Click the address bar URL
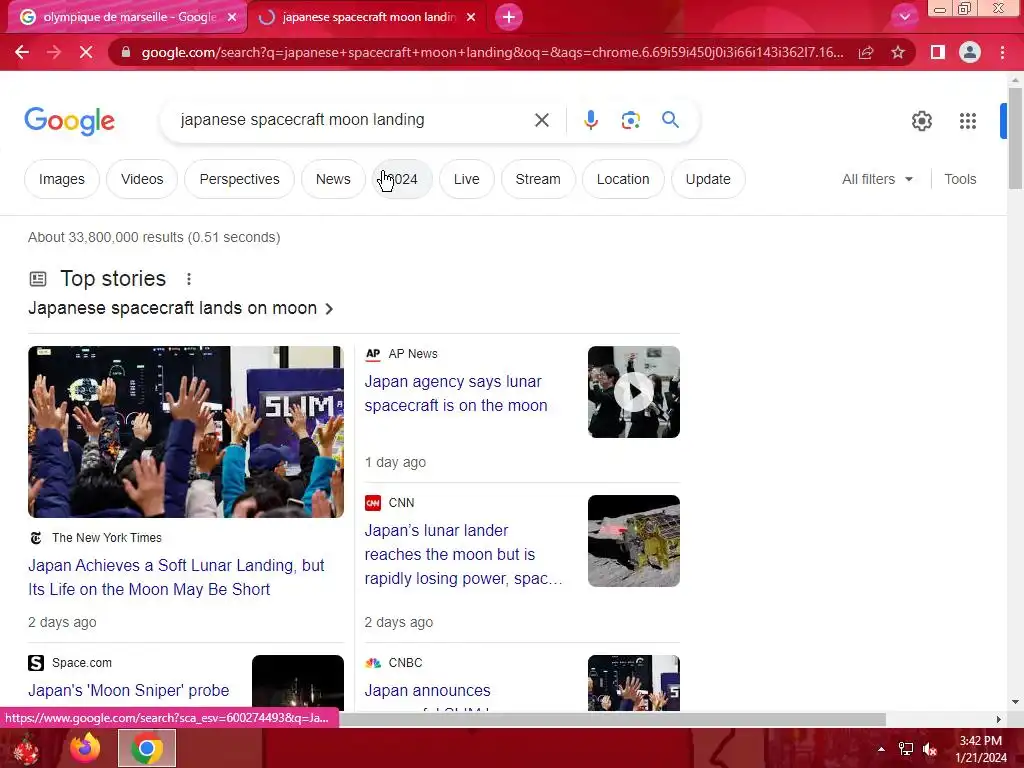Screen dimensions: 1024x768 [492, 52]
